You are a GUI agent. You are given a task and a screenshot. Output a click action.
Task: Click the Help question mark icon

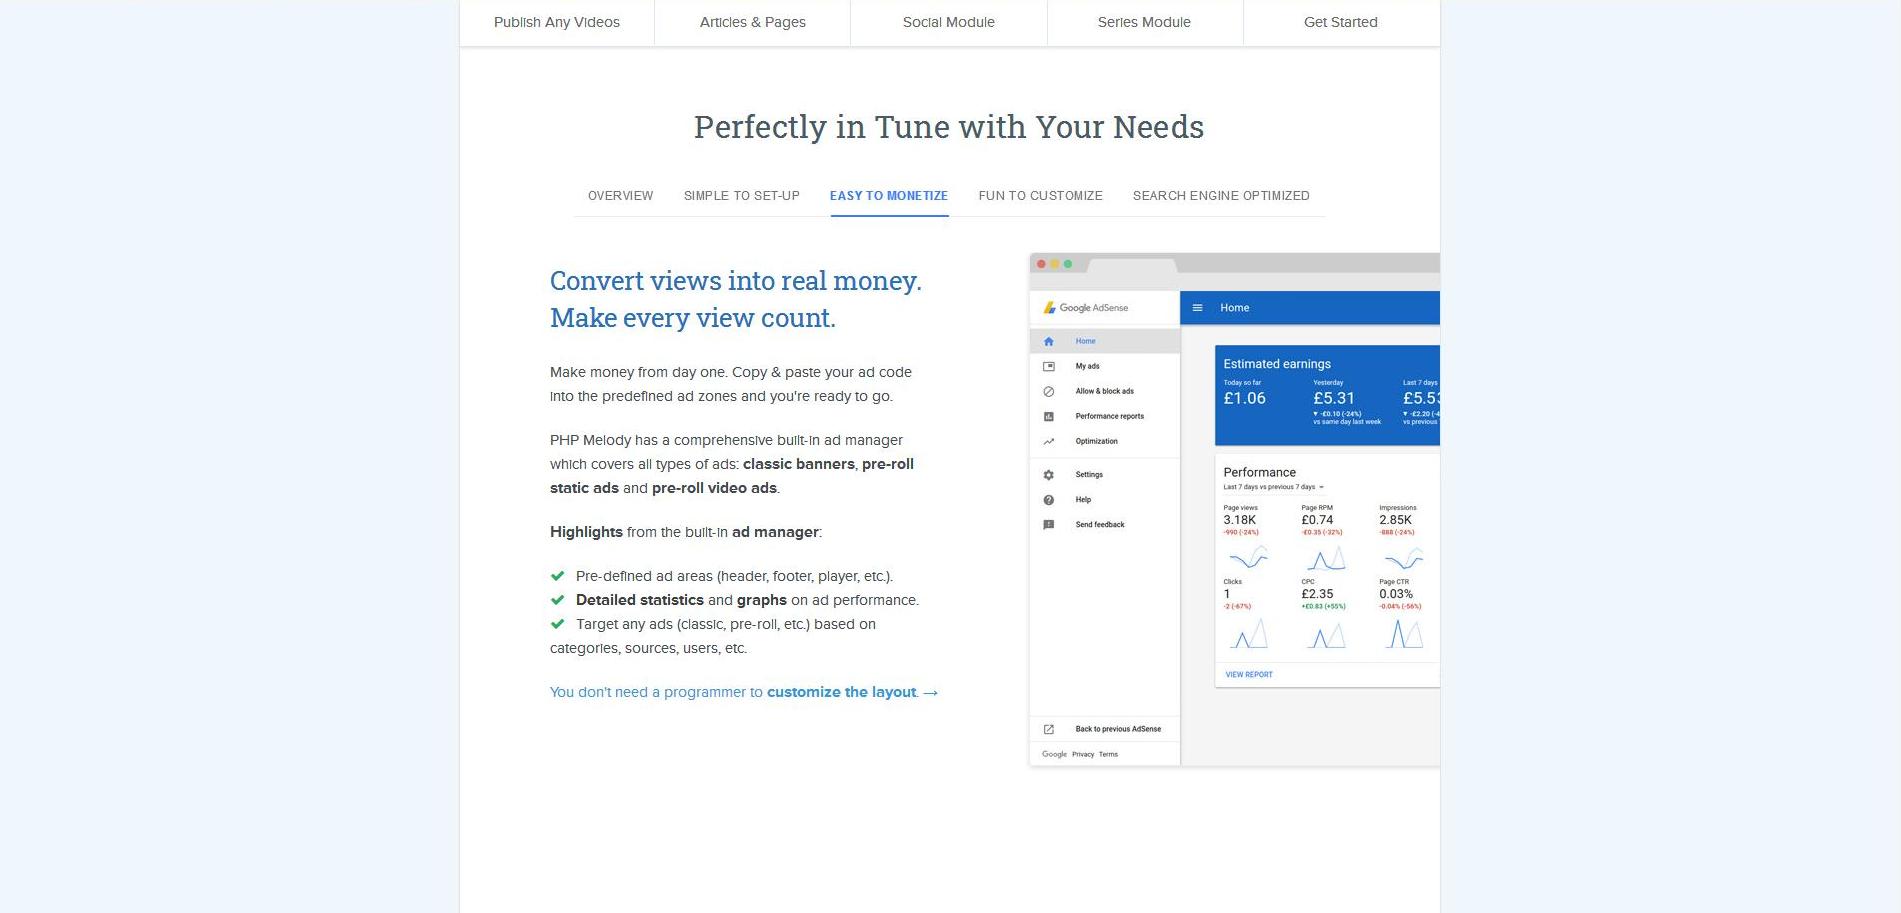click(x=1048, y=500)
